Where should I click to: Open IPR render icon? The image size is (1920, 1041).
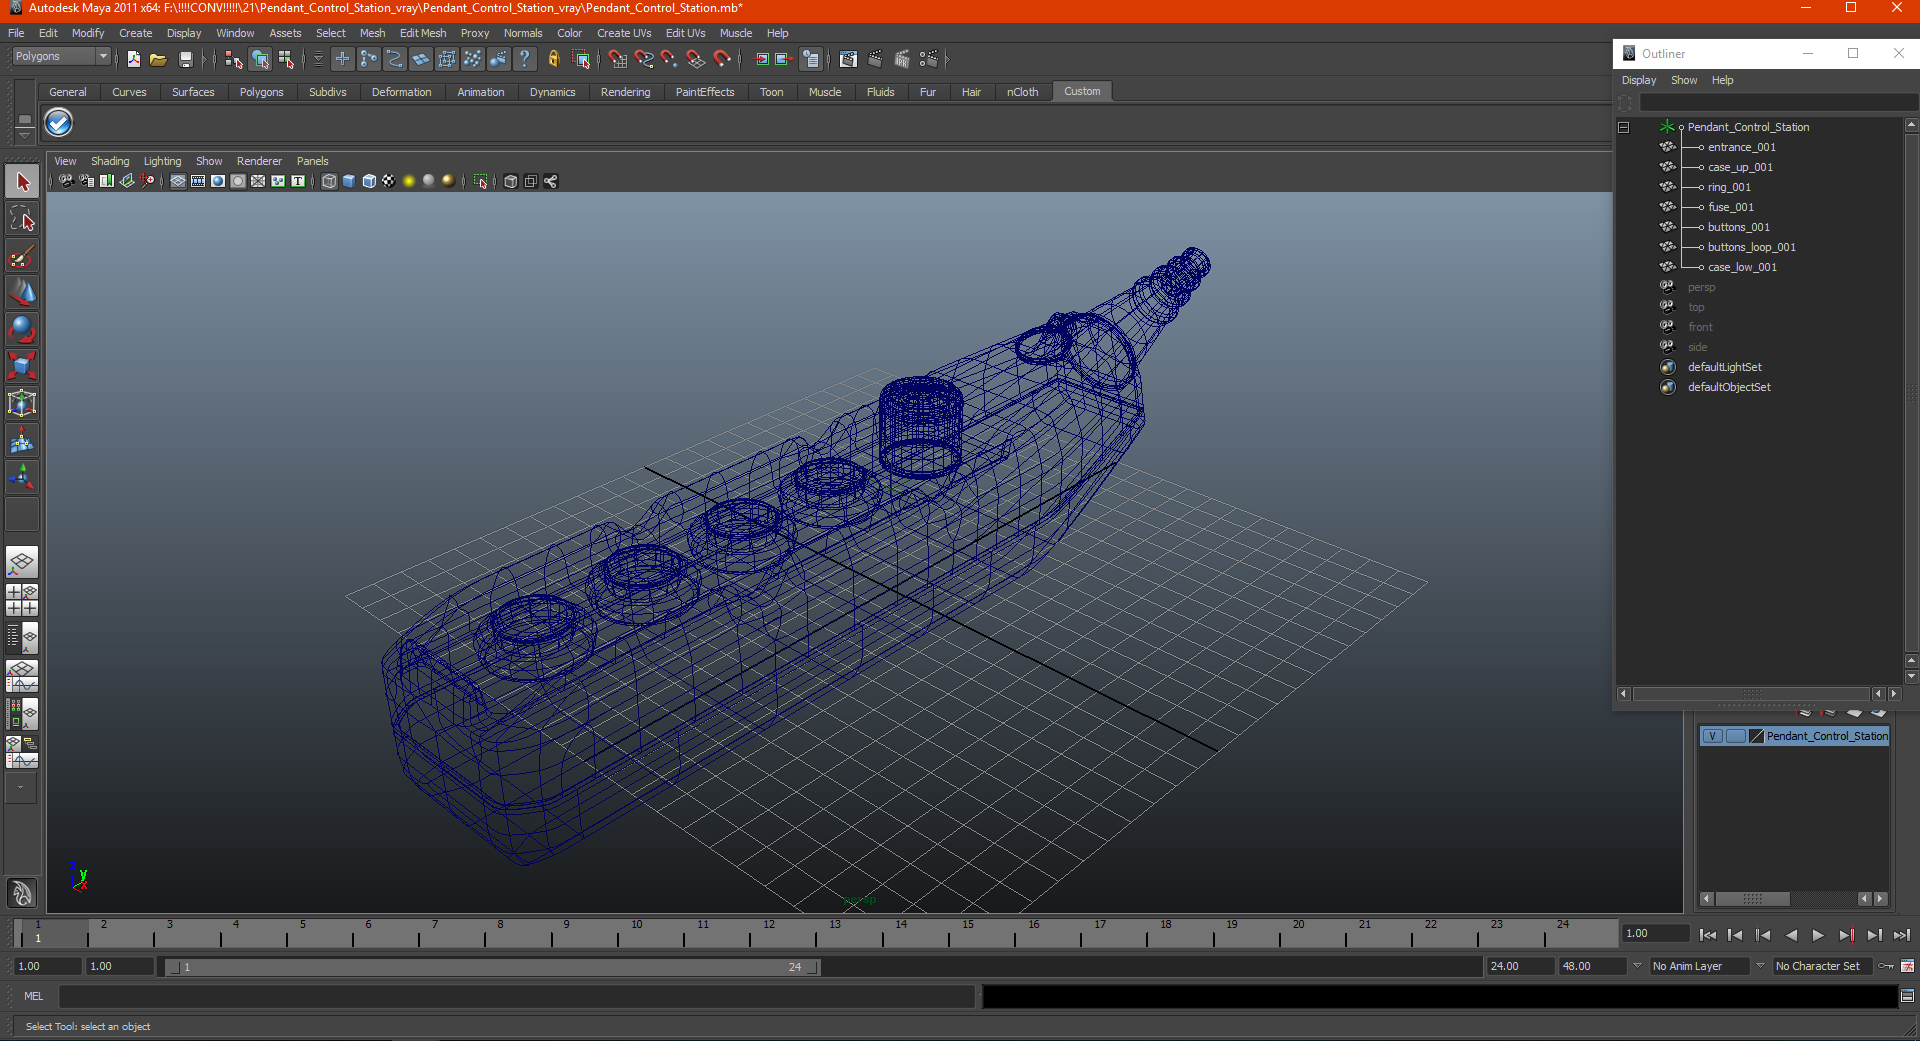tap(902, 59)
